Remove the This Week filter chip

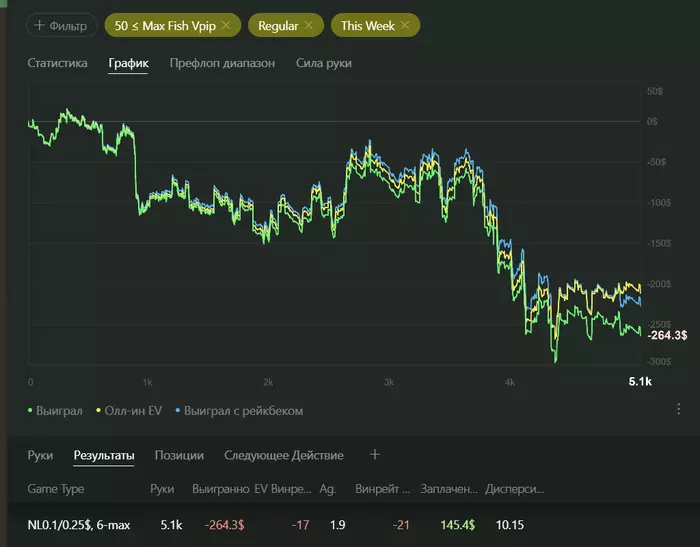pos(405,25)
